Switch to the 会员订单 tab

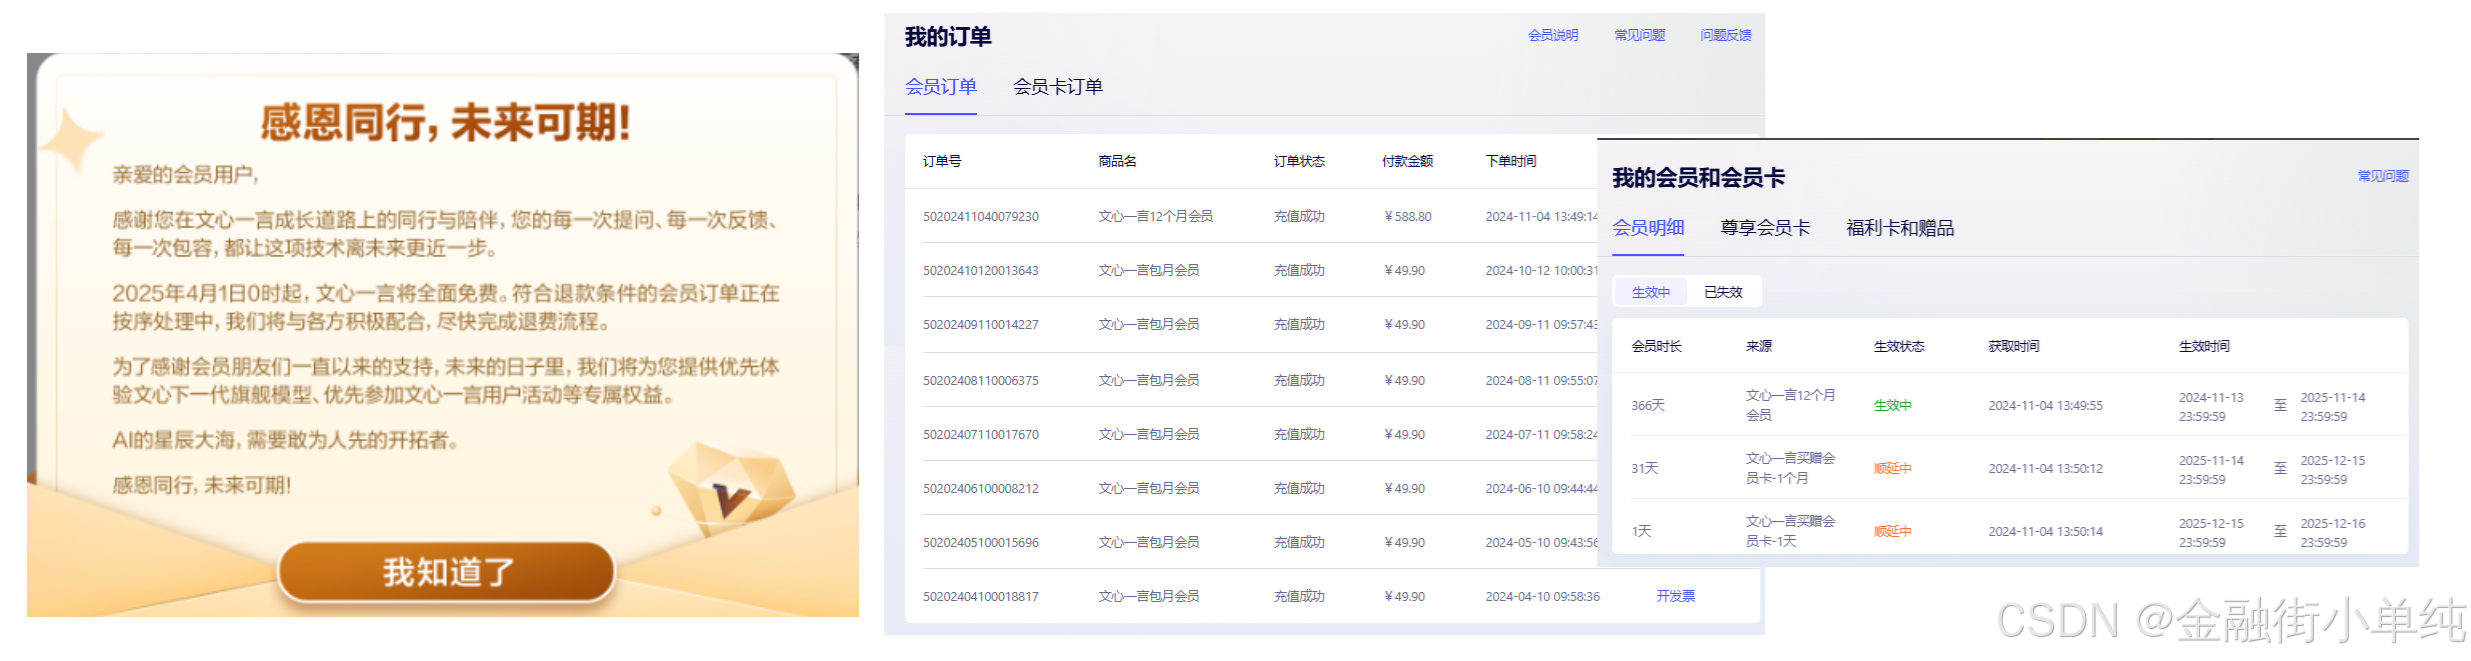click(941, 87)
